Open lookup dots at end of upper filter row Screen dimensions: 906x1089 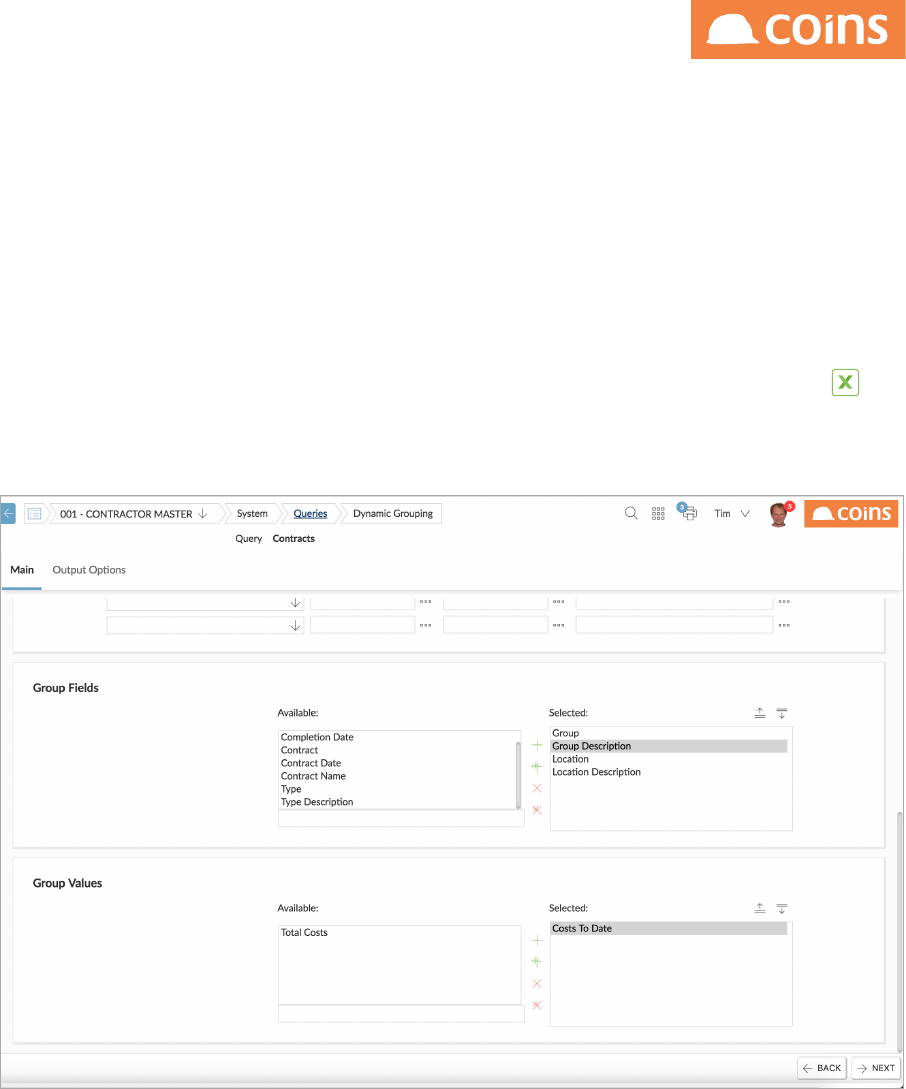[784, 602]
